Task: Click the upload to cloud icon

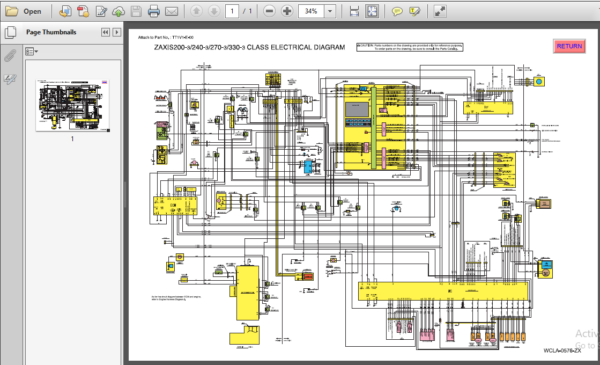Action: (119, 11)
